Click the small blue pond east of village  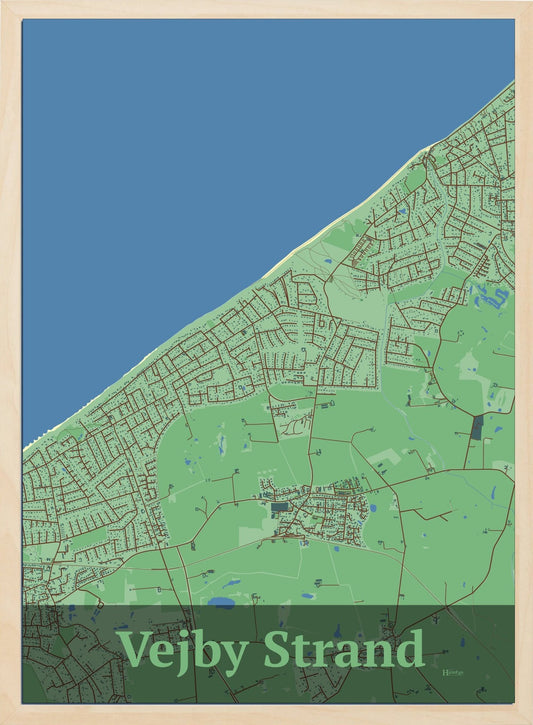pyautogui.click(x=373, y=508)
